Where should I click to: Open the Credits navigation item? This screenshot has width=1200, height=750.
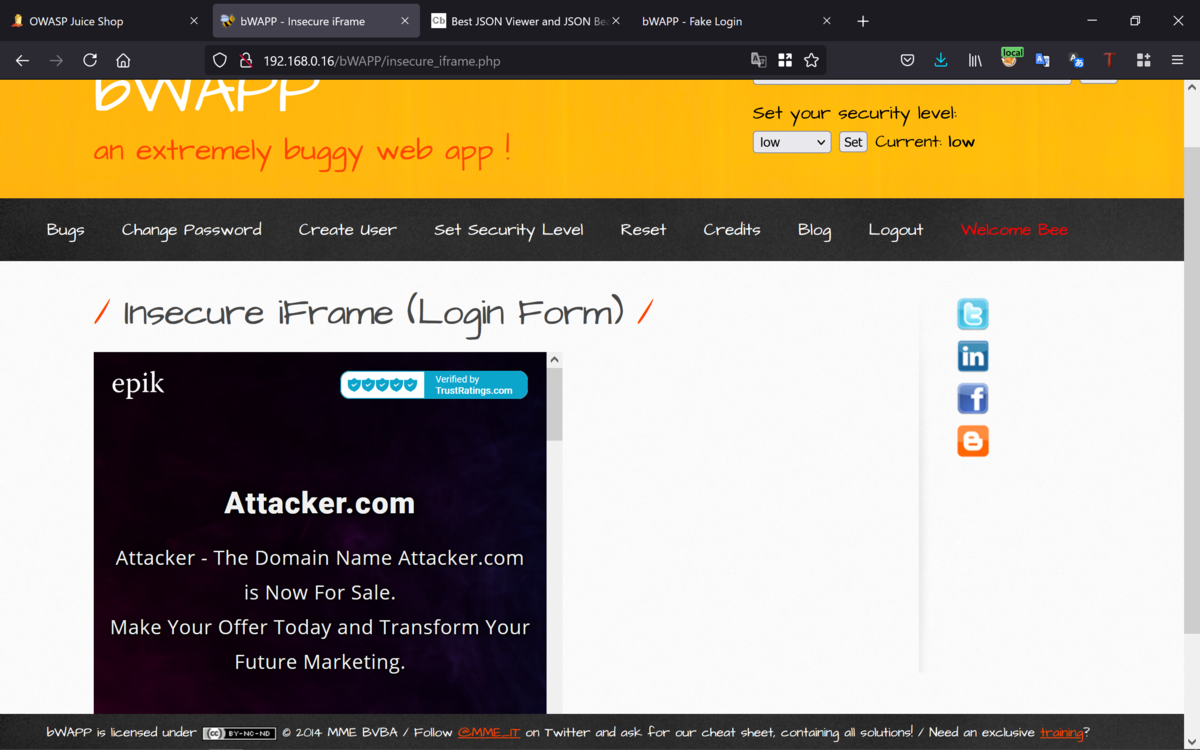coord(732,230)
